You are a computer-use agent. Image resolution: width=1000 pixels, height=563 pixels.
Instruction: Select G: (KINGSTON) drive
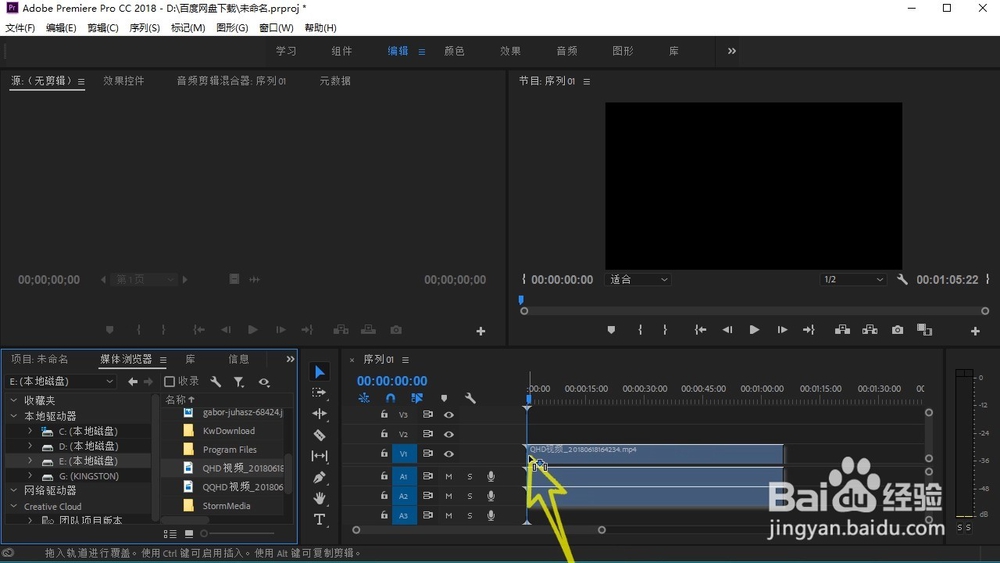click(89, 476)
